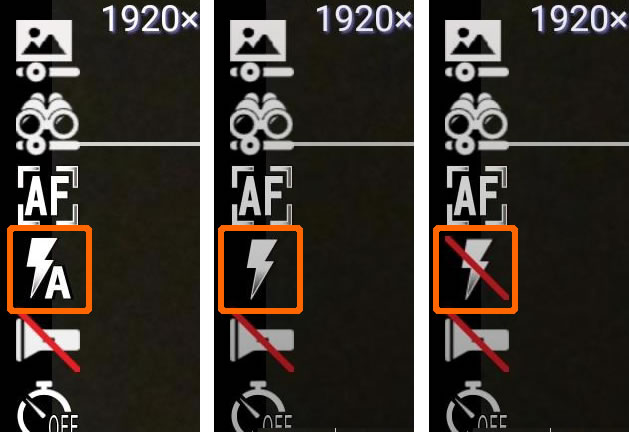Open binoculars zoom icon in left panel
The image size is (629, 432).
click(x=48, y=124)
